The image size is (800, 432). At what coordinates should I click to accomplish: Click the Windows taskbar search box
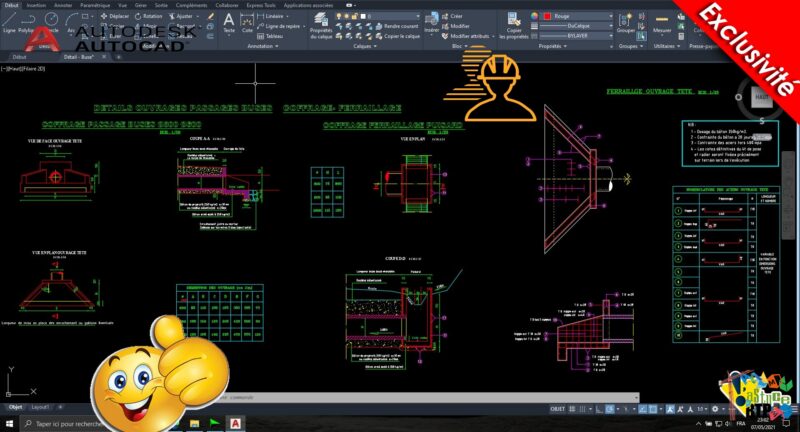[61, 423]
